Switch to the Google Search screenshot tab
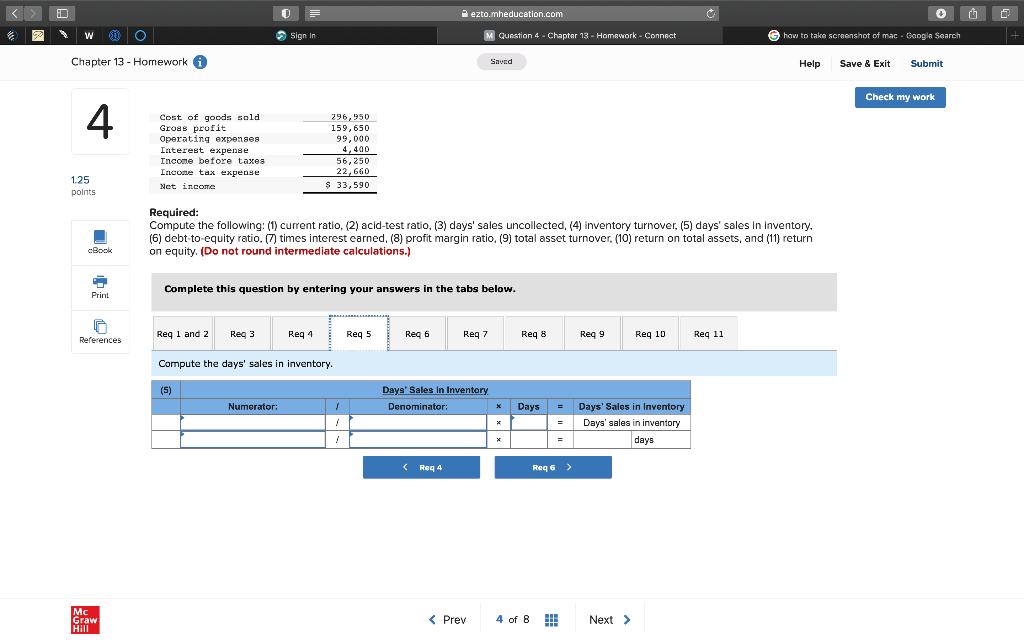The height and width of the screenshot is (640, 1024). coord(865,35)
